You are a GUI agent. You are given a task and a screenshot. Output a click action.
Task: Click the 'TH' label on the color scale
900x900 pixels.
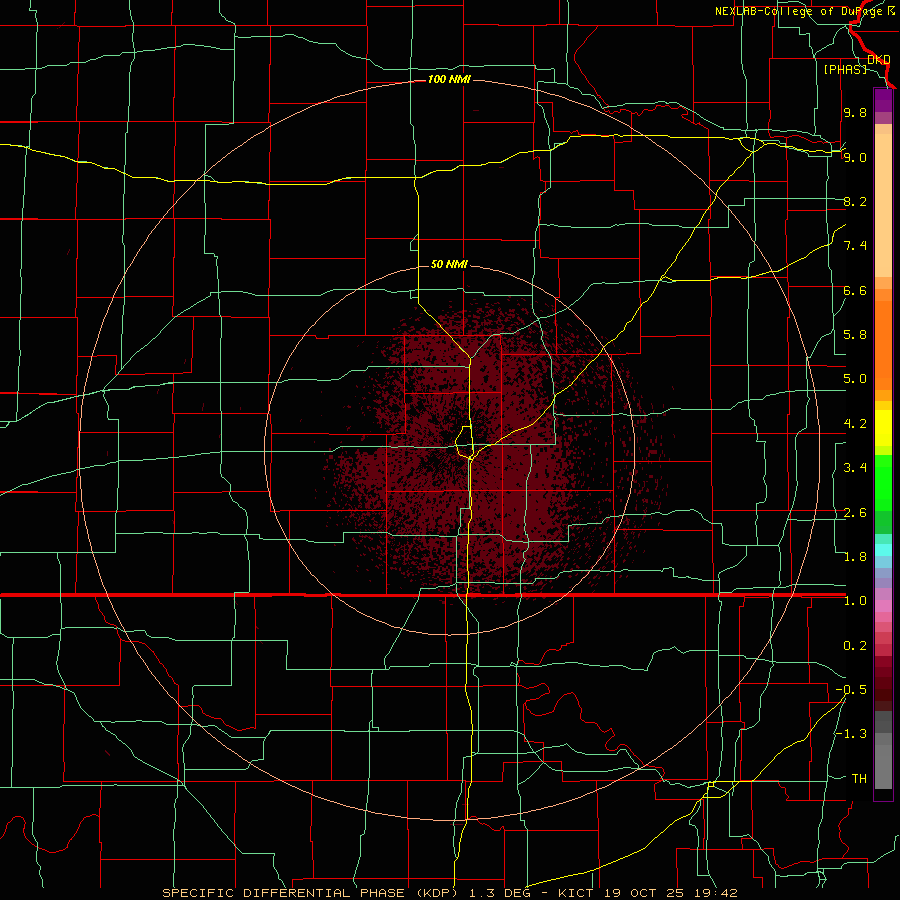click(859, 779)
